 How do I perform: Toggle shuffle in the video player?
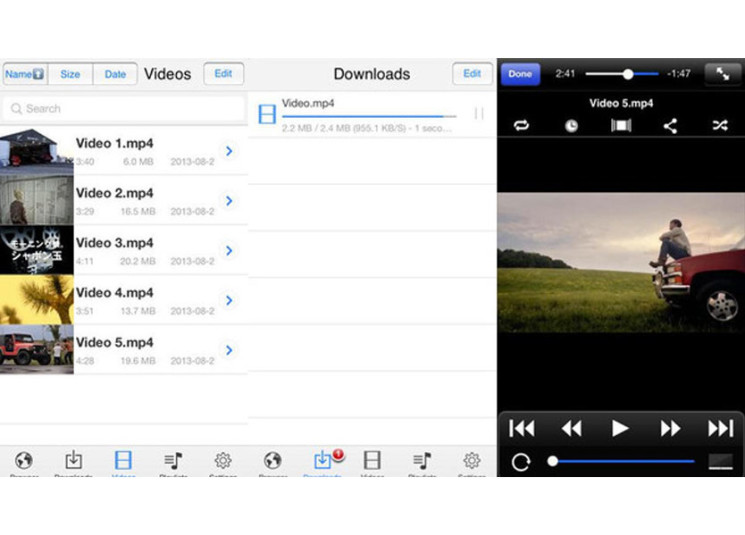pos(719,126)
